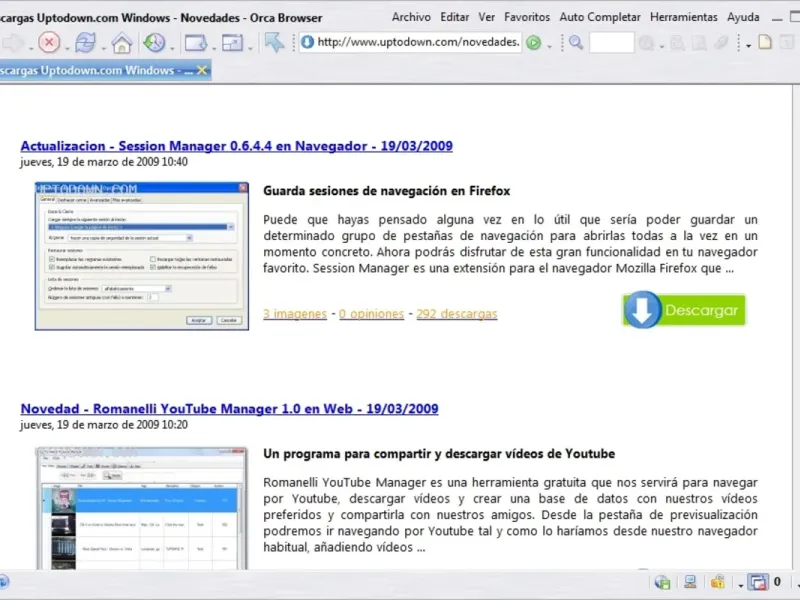The image size is (800, 600).
Task: Click the blue arrow pointer toolbar icon
Action: coord(274,42)
